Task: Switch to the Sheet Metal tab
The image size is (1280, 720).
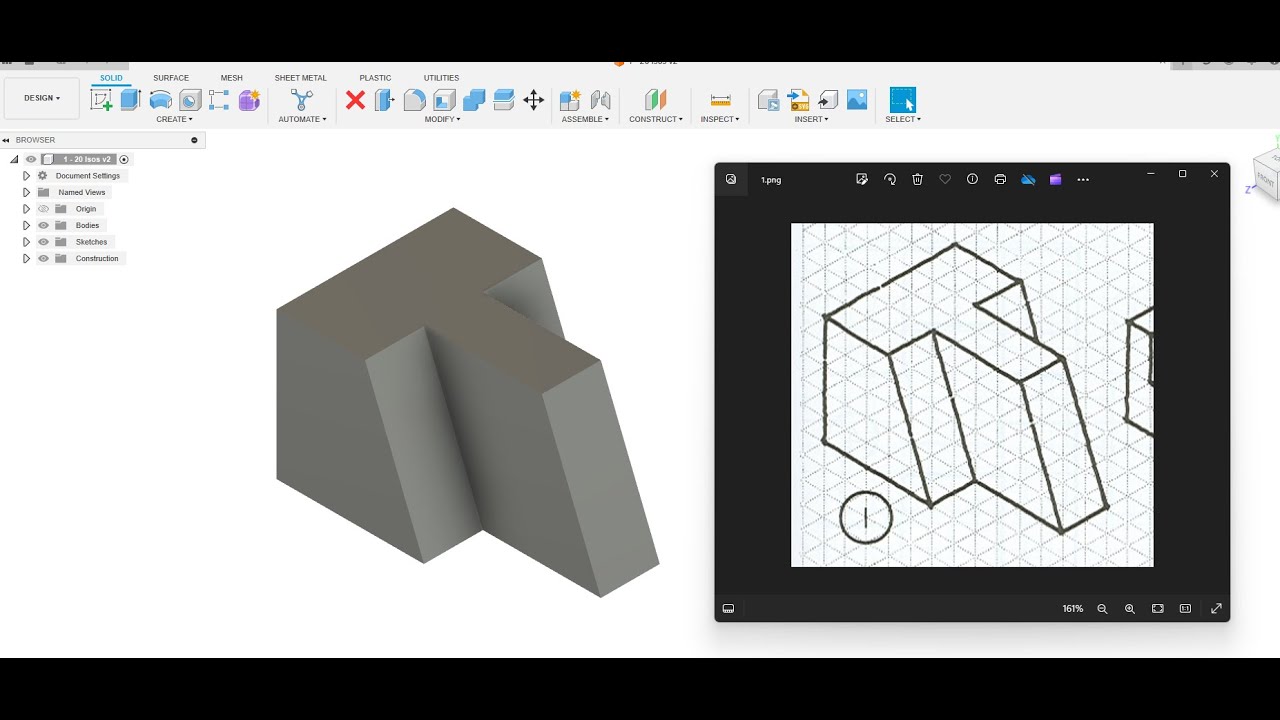Action: pyautogui.click(x=301, y=78)
